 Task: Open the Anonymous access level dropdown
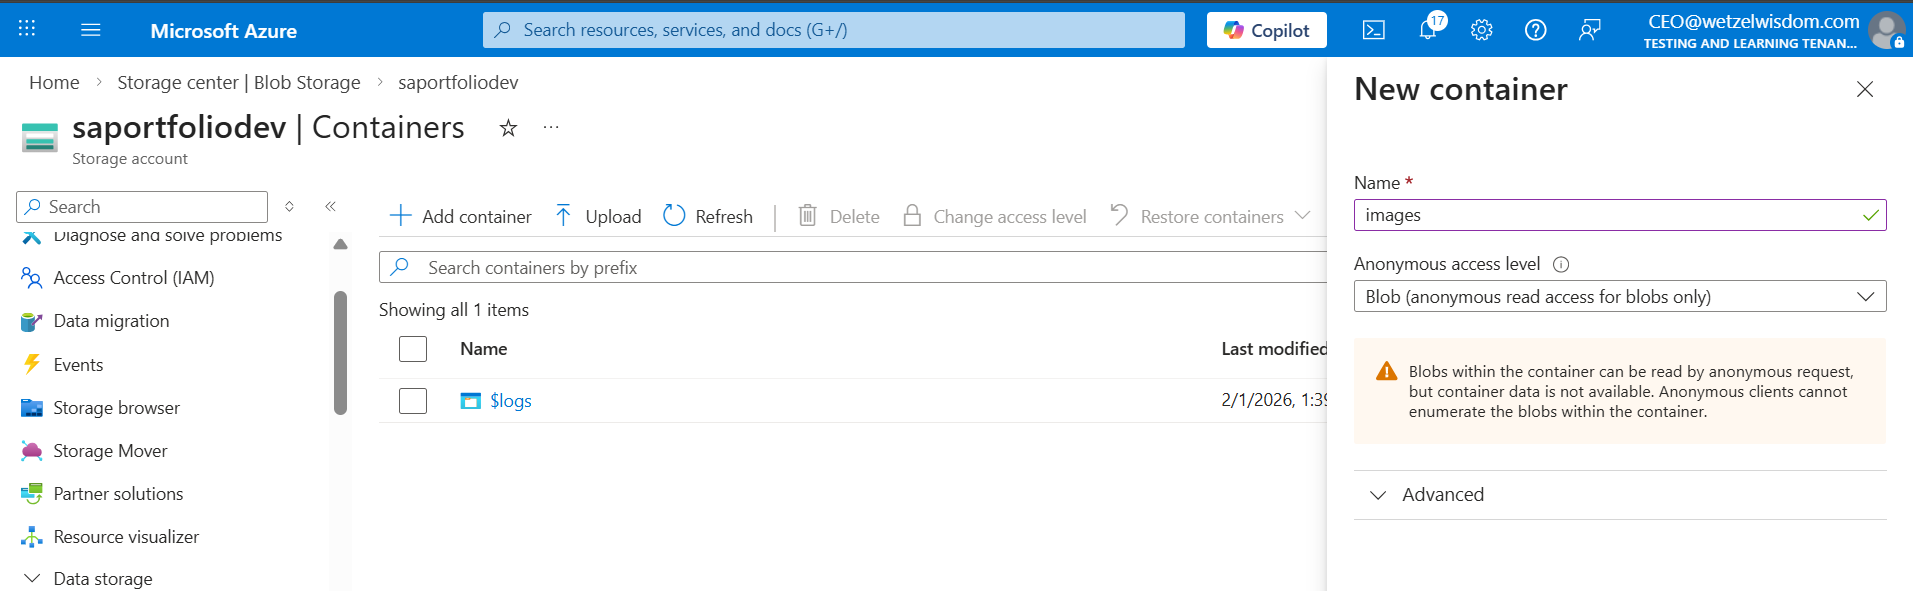[x=1619, y=297]
